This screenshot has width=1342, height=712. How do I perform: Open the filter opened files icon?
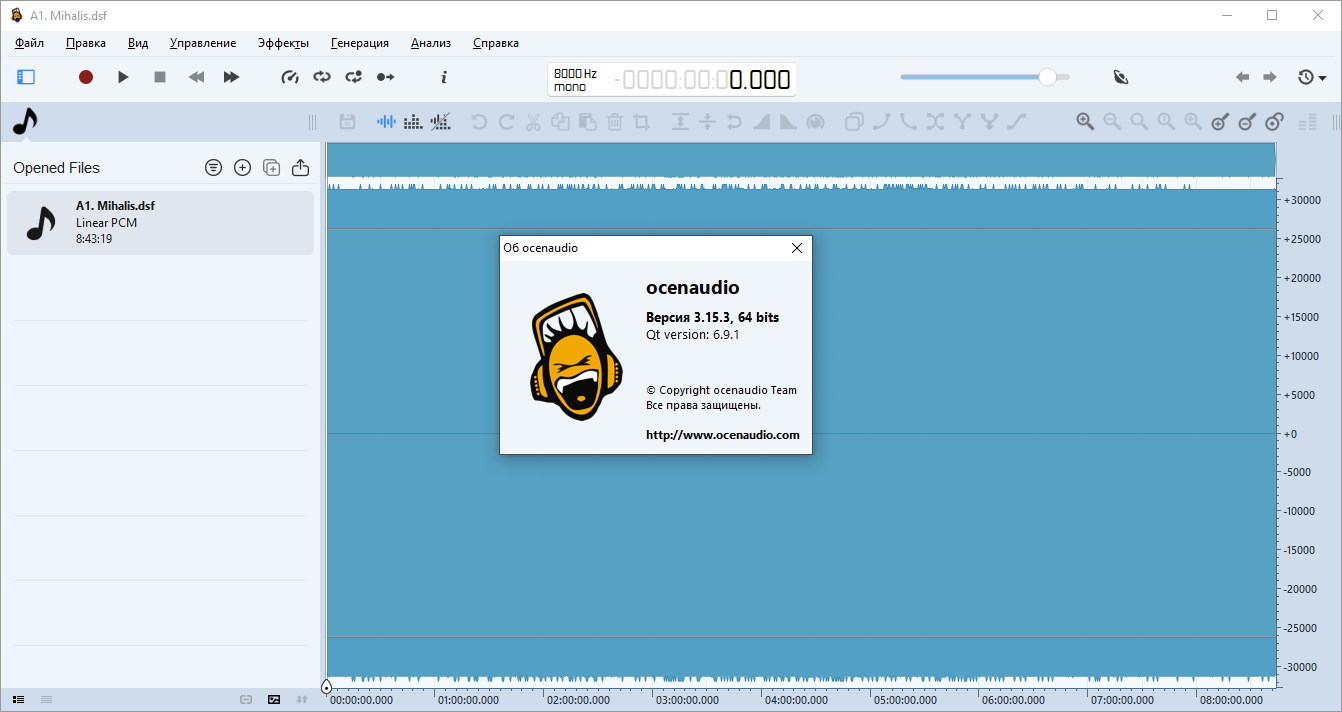pyautogui.click(x=213, y=168)
